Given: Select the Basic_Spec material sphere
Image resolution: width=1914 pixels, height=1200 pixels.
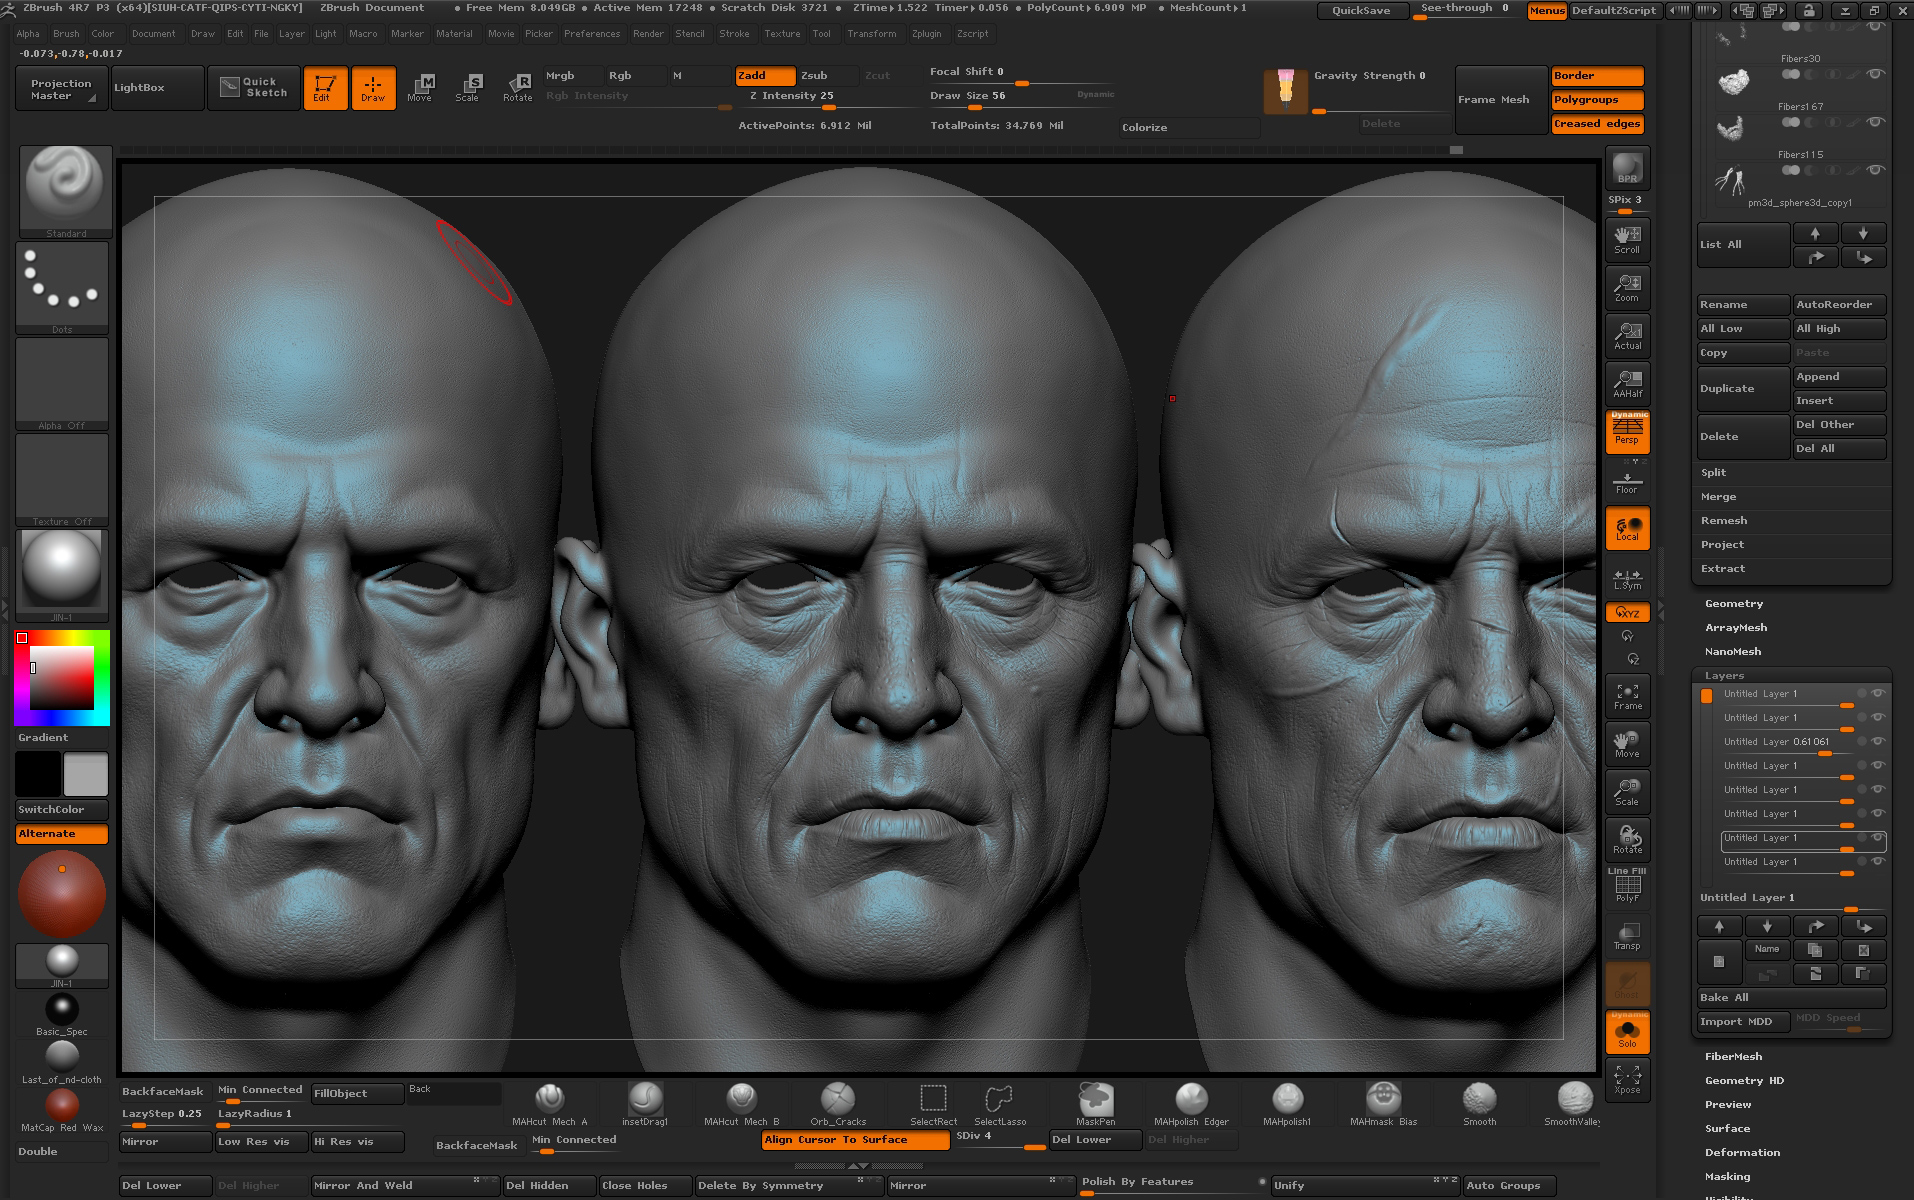Looking at the screenshot, I should coord(62,1015).
